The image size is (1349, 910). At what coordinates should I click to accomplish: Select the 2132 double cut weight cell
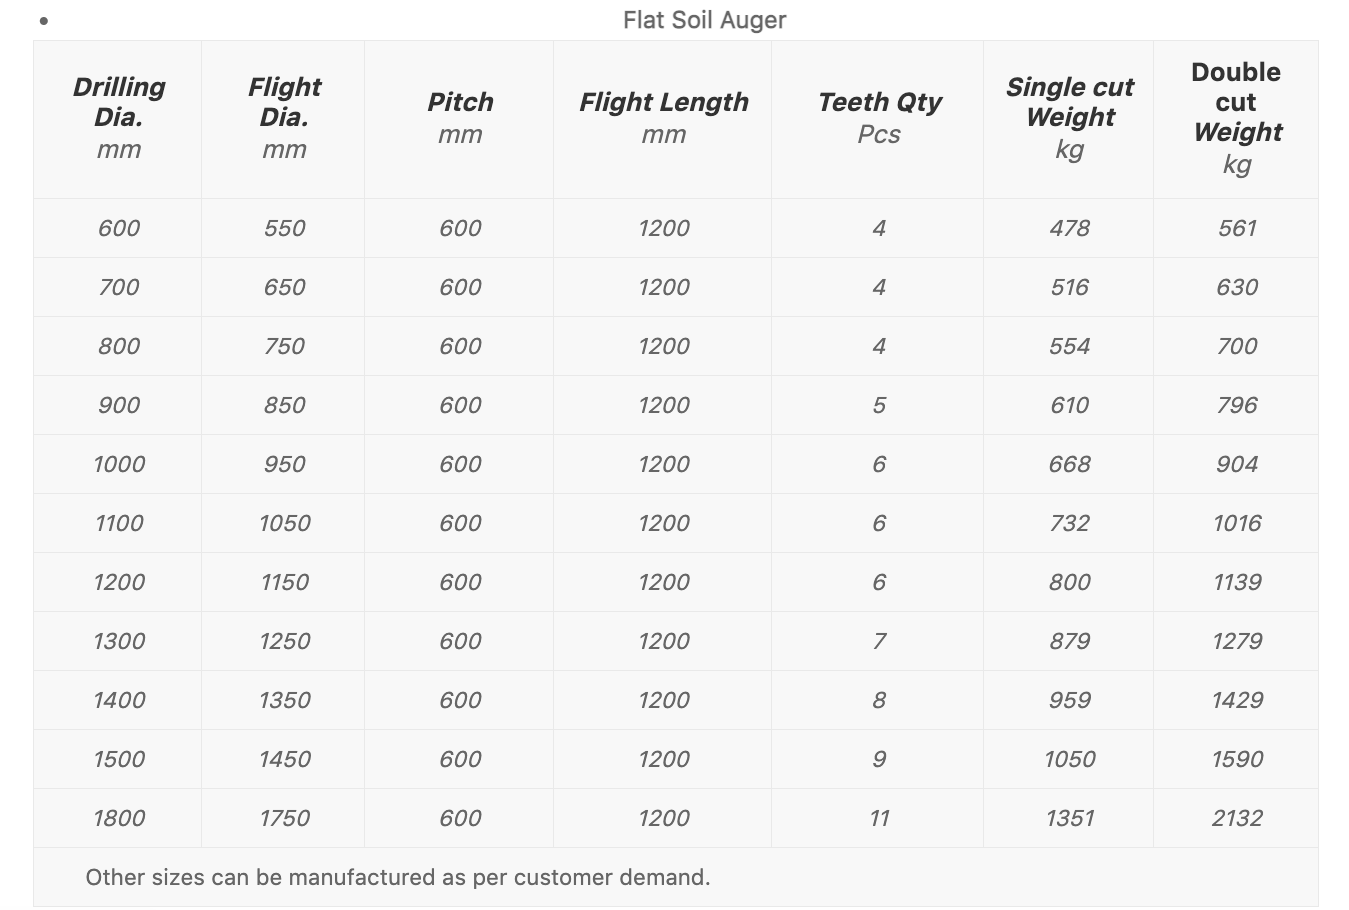coord(1237,818)
